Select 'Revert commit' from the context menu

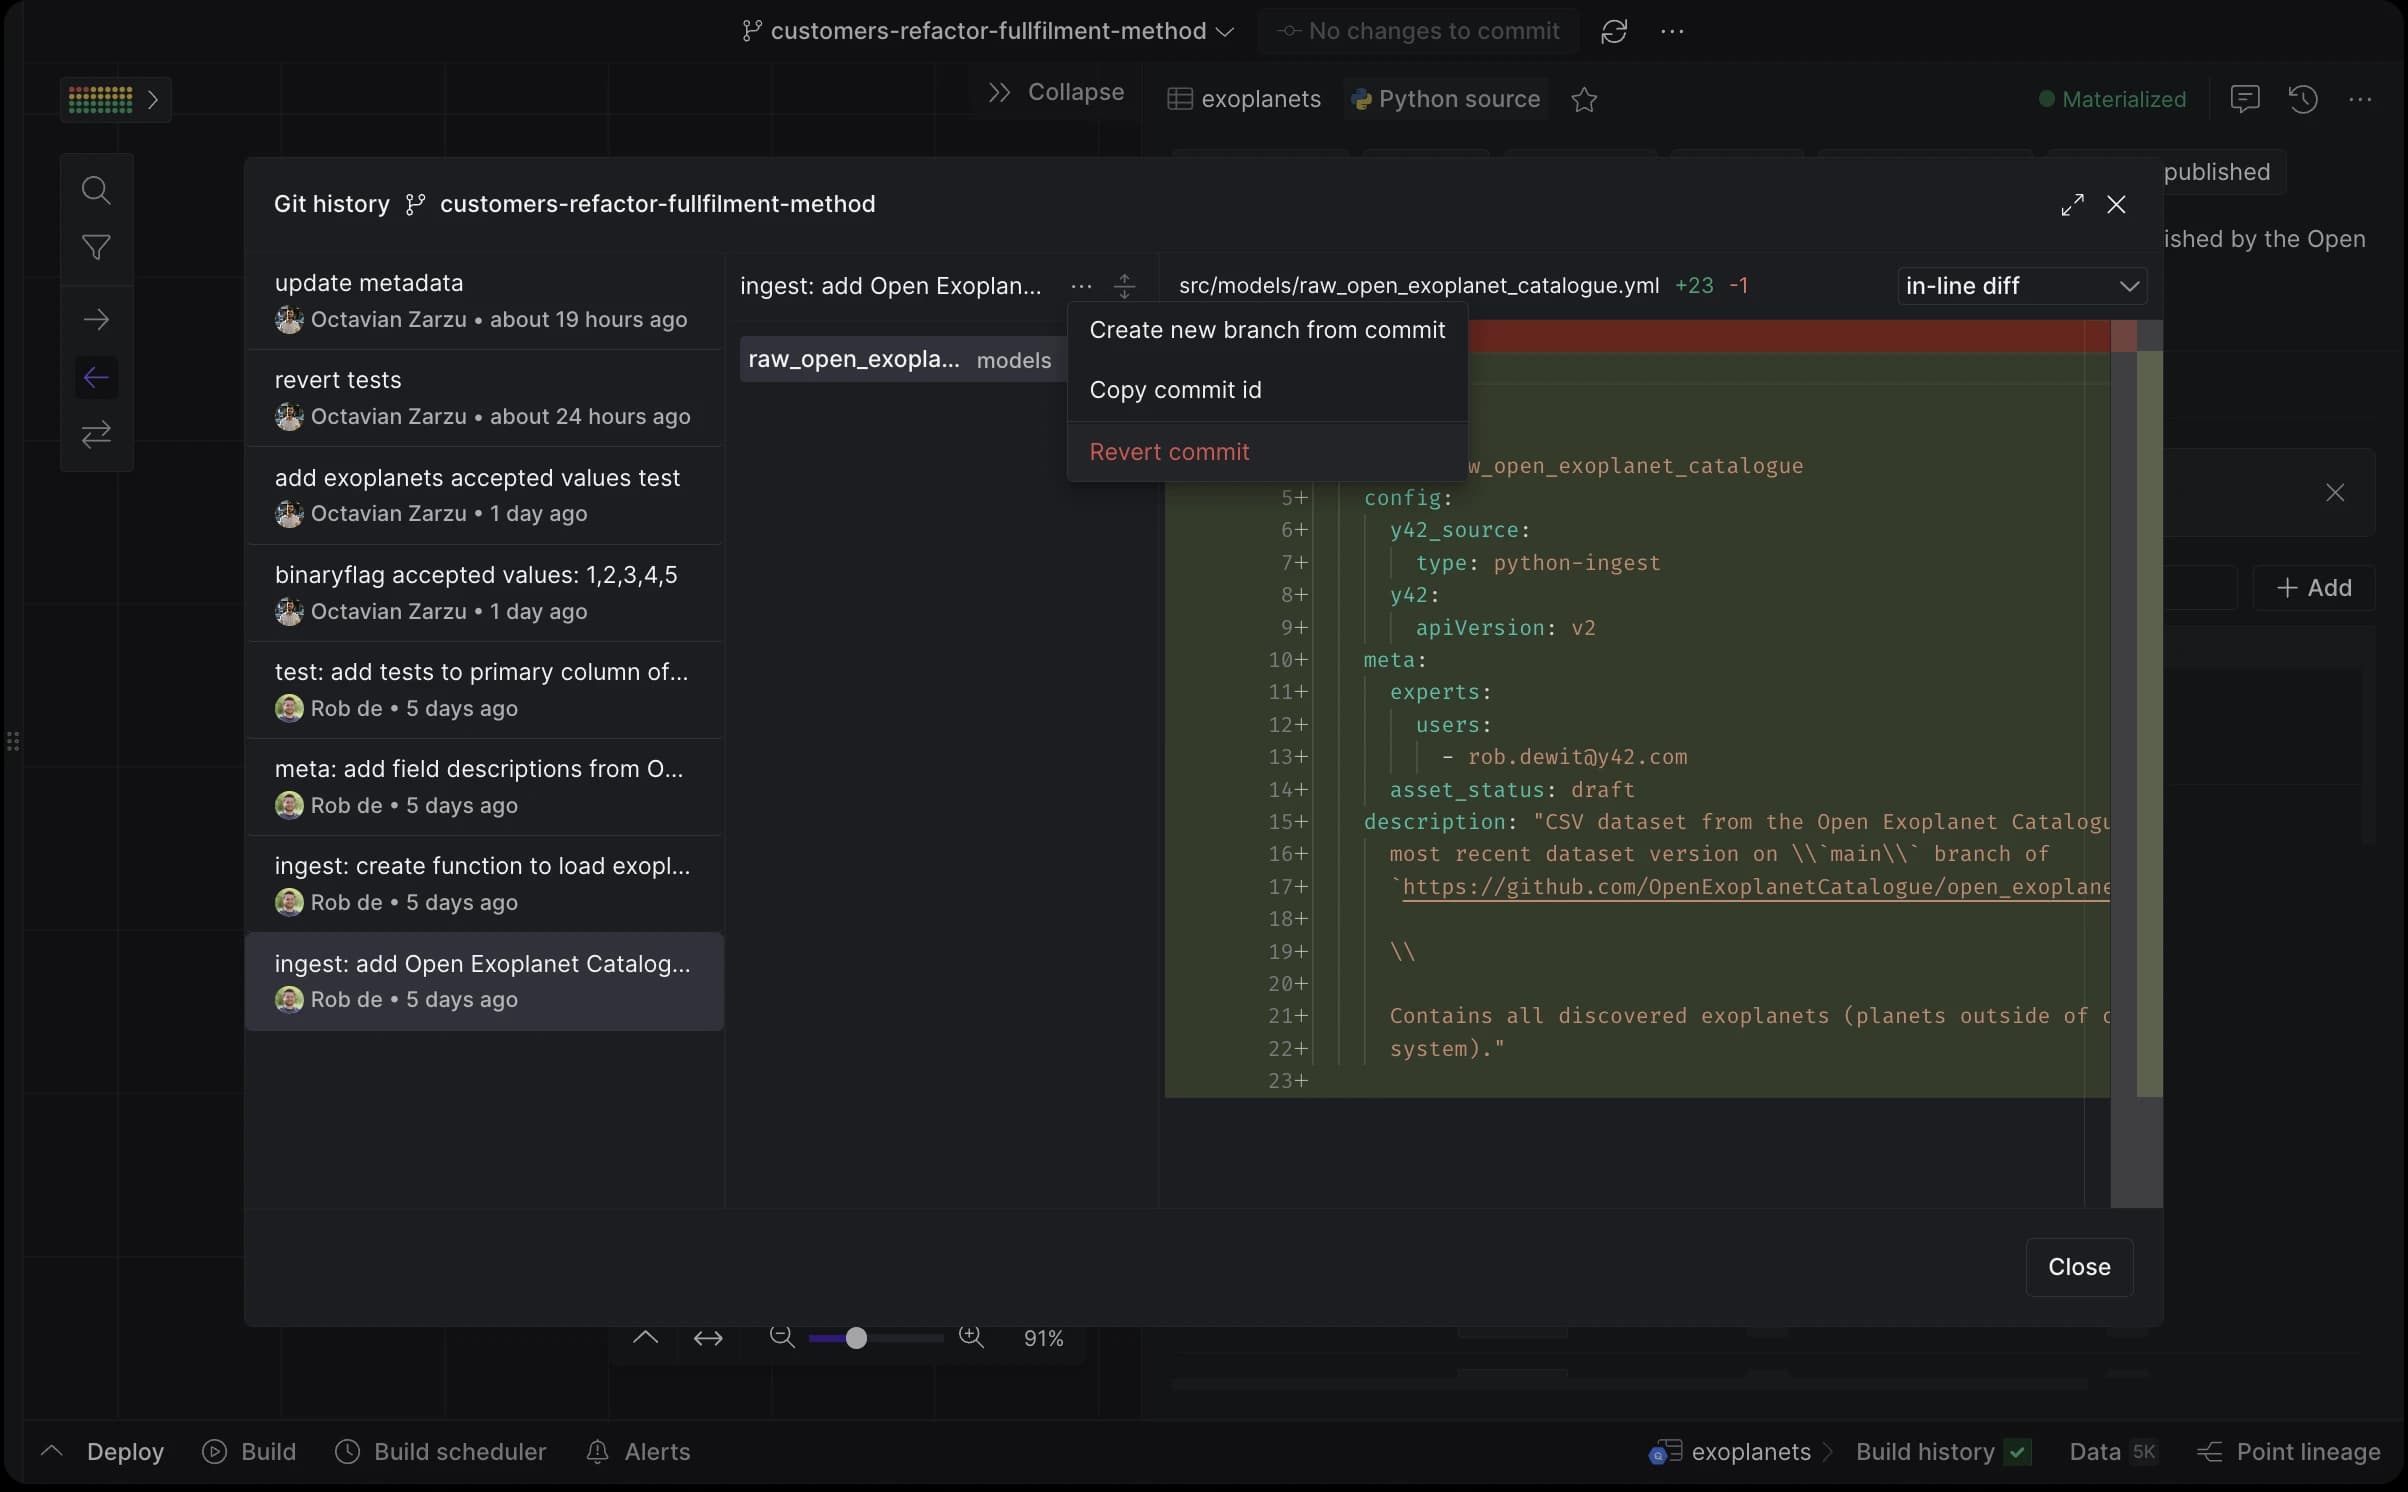click(x=1170, y=453)
